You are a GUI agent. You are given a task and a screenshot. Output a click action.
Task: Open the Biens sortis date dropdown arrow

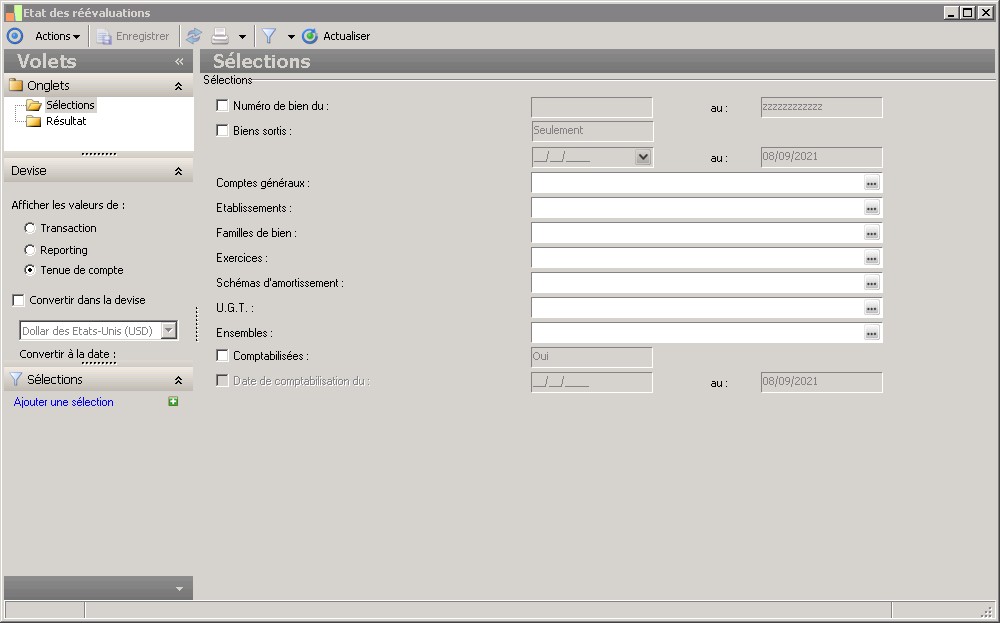[643, 157]
